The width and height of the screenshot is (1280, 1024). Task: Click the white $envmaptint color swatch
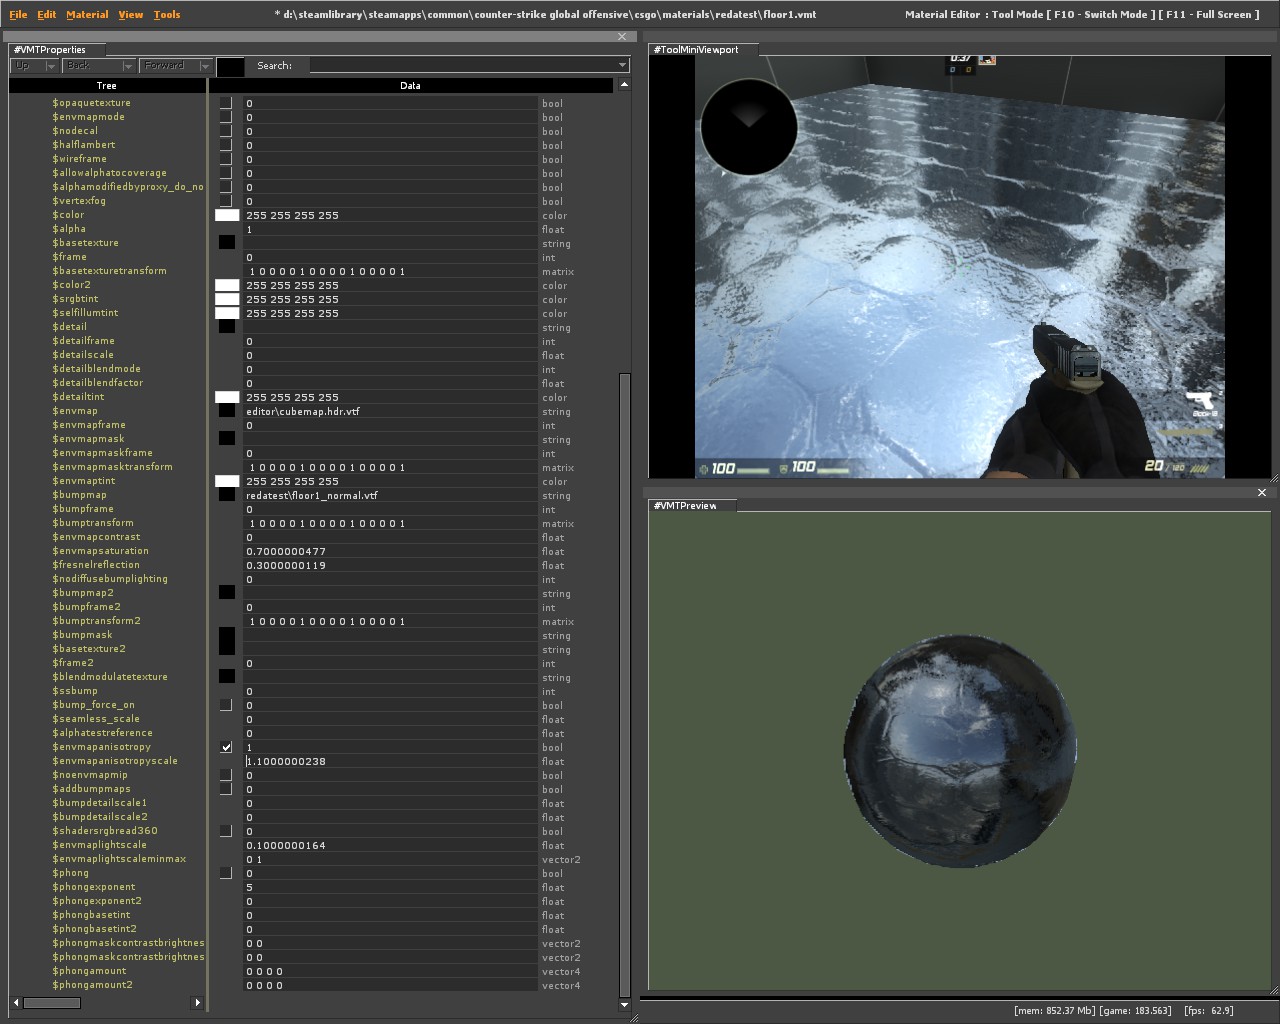click(x=227, y=481)
